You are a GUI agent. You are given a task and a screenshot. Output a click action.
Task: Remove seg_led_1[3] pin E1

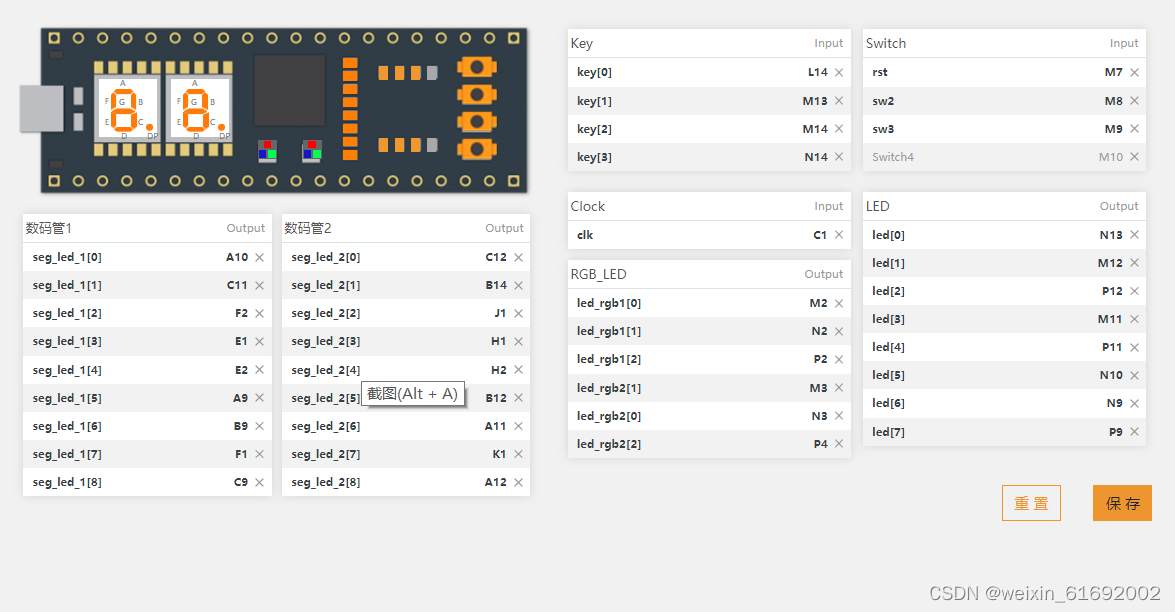click(x=259, y=342)
